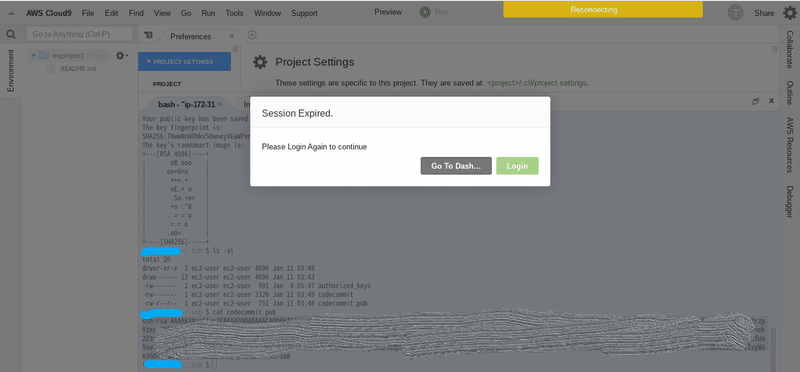The image size is (800, 372).
Task: Click the authorized_keys filename in terminal
Action: click(344, 286)
